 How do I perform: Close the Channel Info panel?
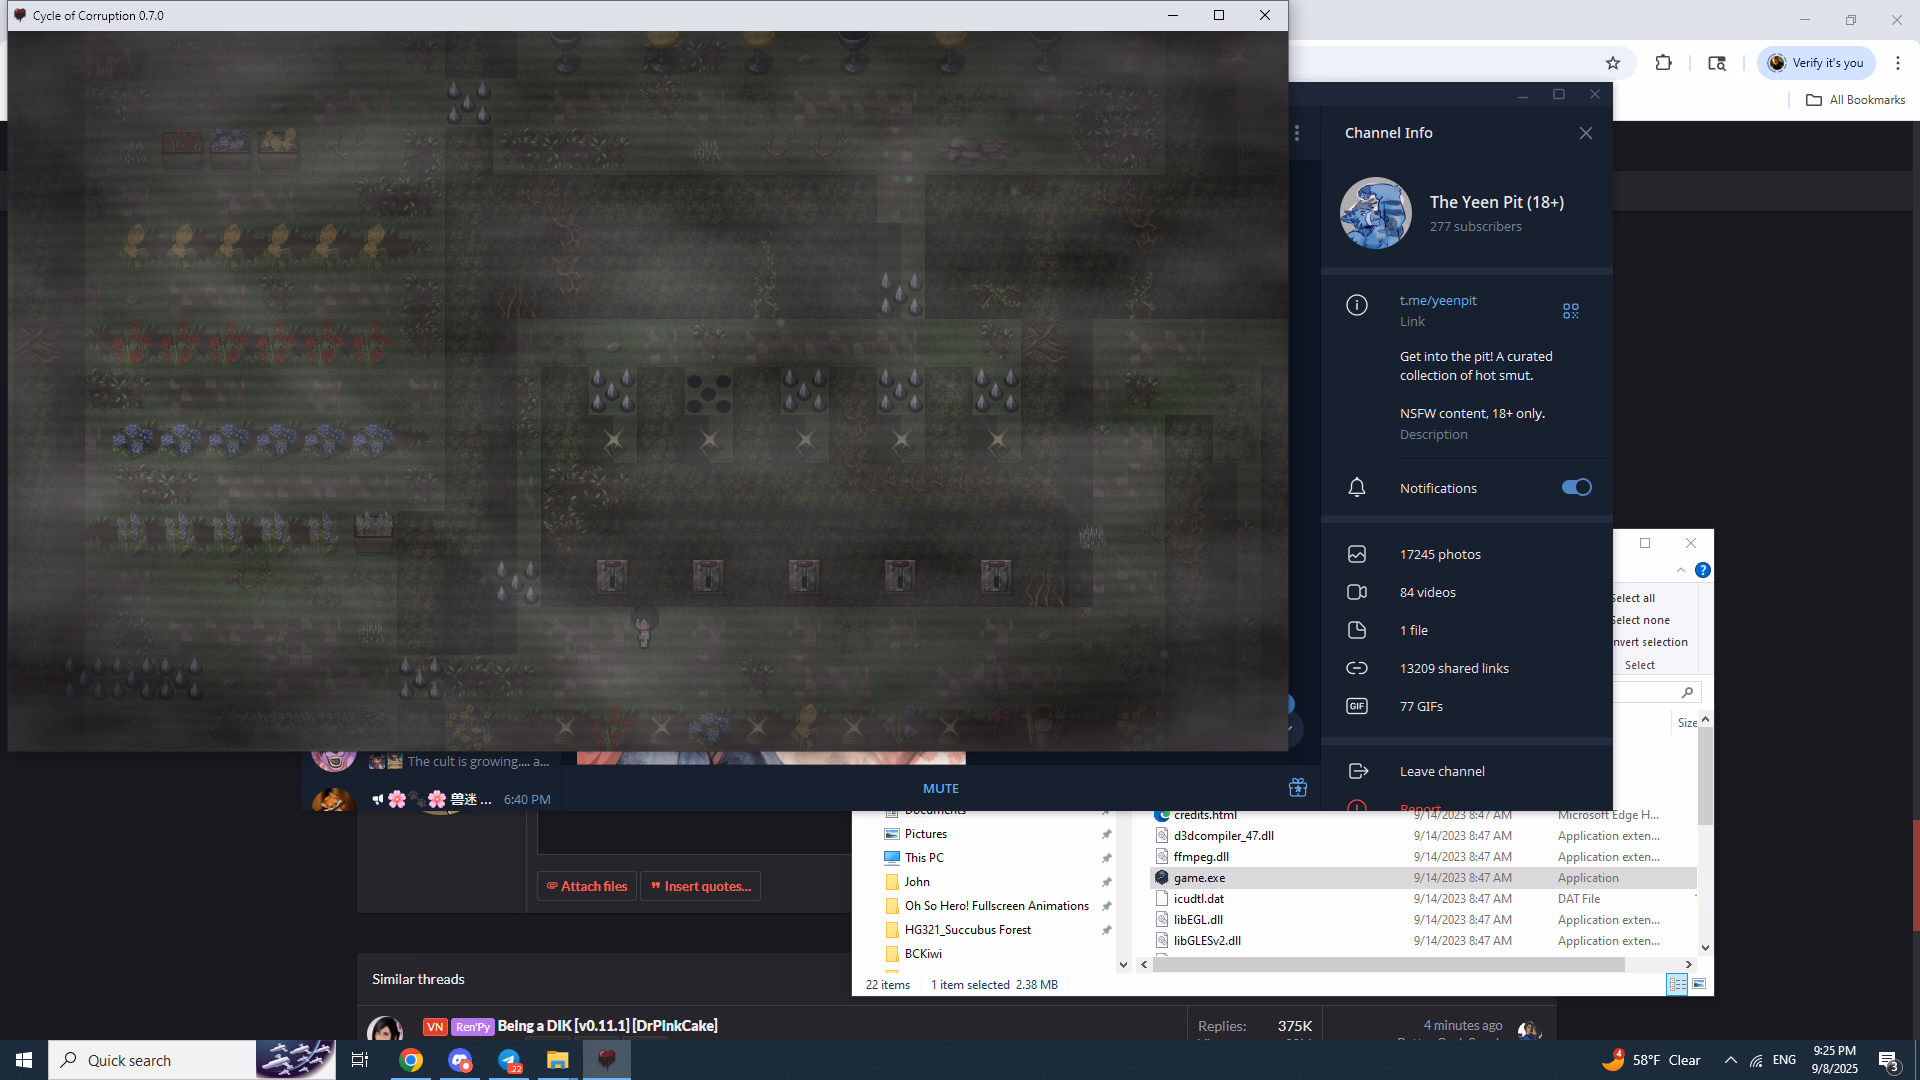click(x=1585, y=133)
